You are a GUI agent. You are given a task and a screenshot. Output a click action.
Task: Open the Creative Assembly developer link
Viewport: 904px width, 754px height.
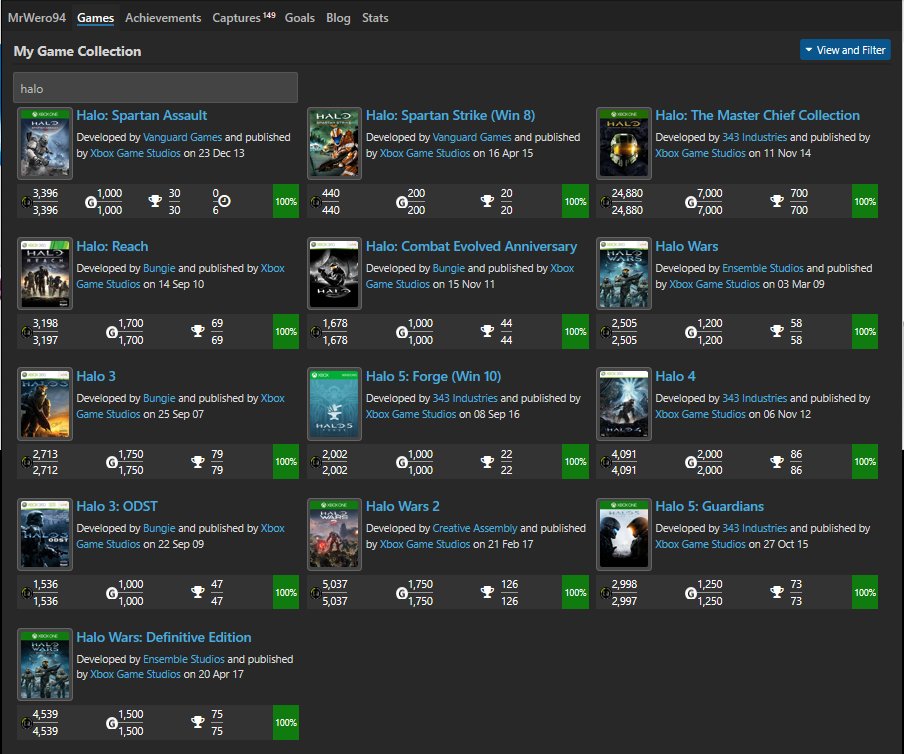tap(475, 528)
